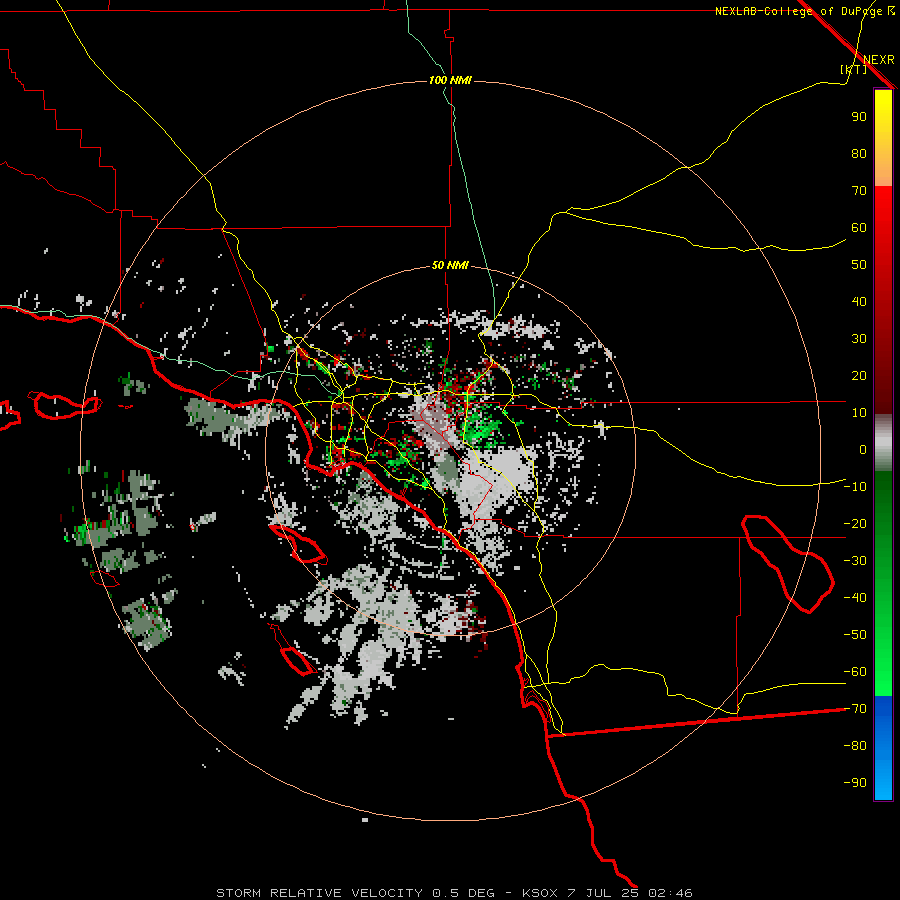Screen dimensions: 900x900
Task: Click the 60 value on the velocity scale
Action: [x=859, y=227]
